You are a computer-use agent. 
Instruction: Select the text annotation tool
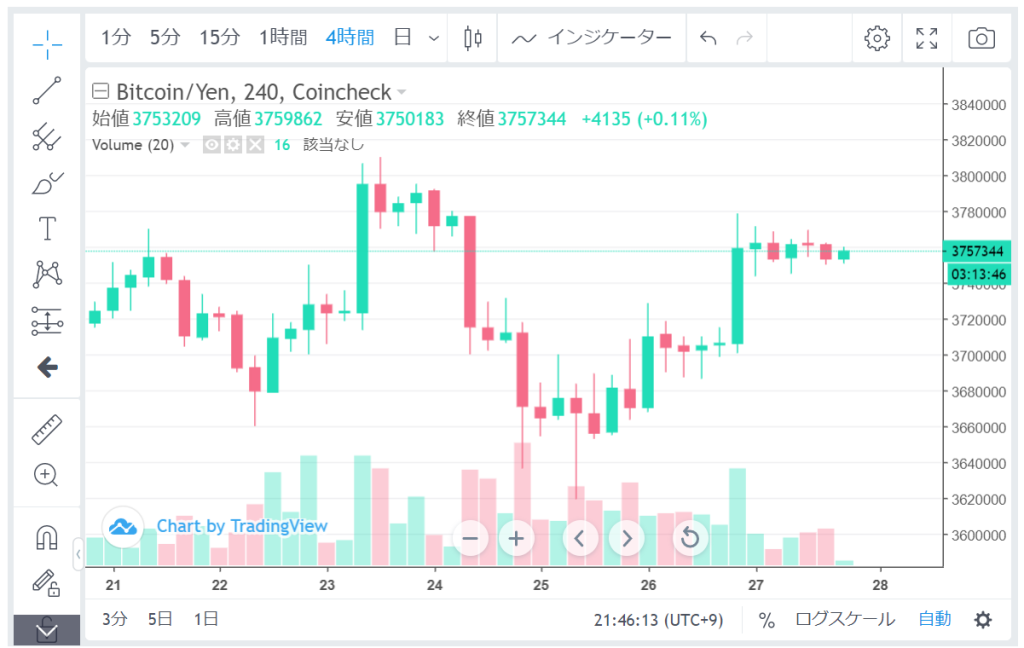47,229
